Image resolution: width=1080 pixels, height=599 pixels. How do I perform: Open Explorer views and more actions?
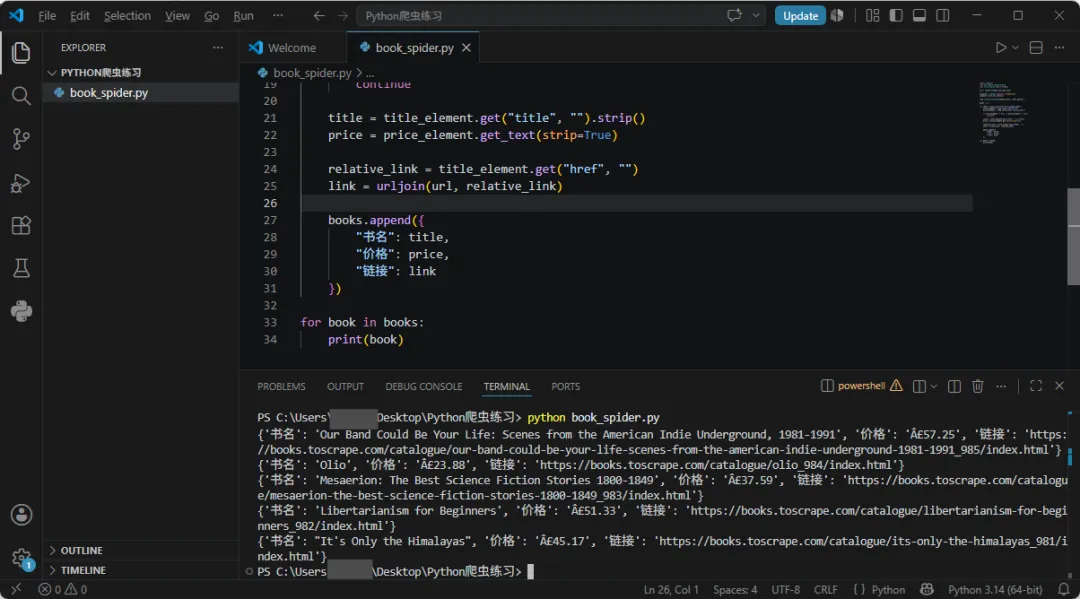pyautogui.click(x=218, y=48)
